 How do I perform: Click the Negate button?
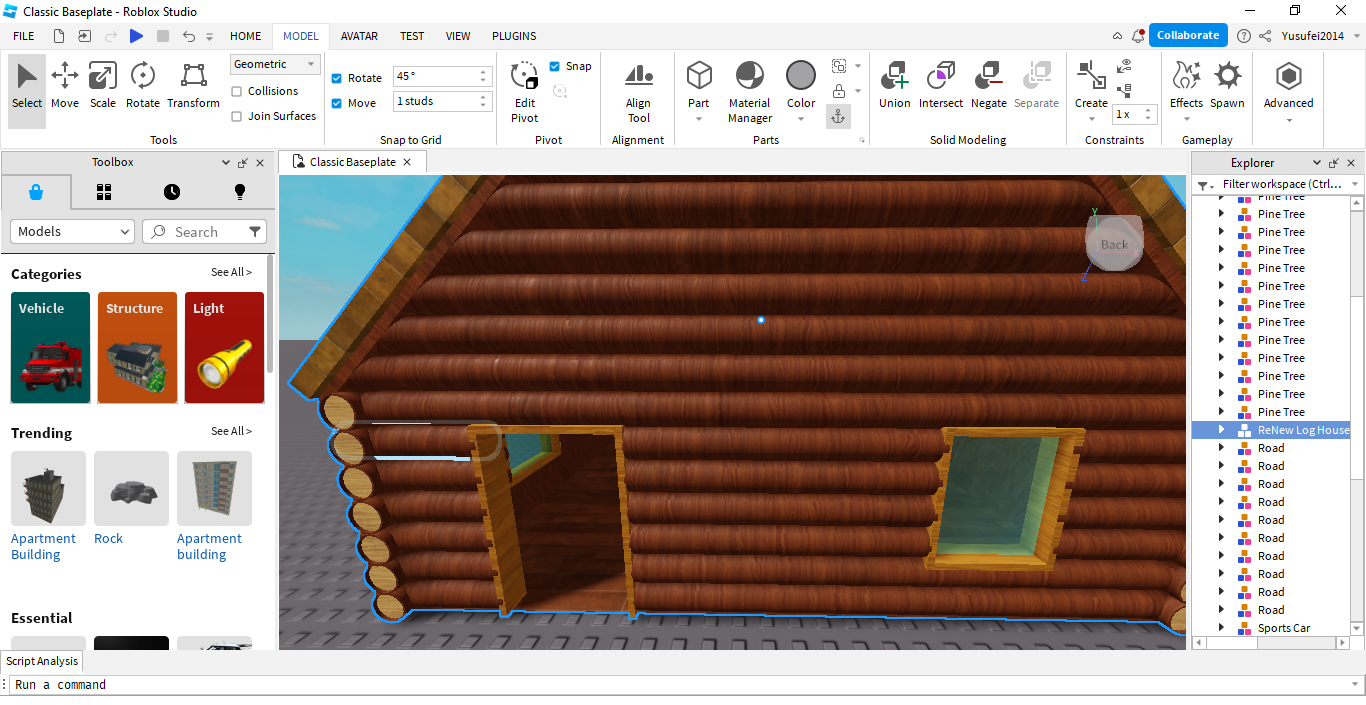[989, 86]
